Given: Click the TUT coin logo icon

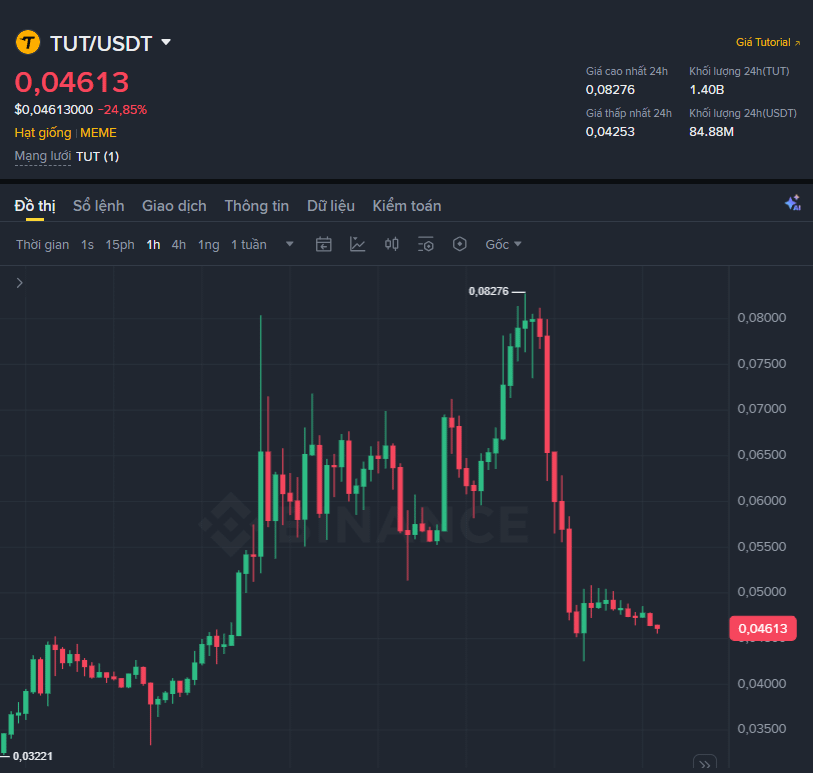Looking at the screenshot, I should tap(27, 43).
